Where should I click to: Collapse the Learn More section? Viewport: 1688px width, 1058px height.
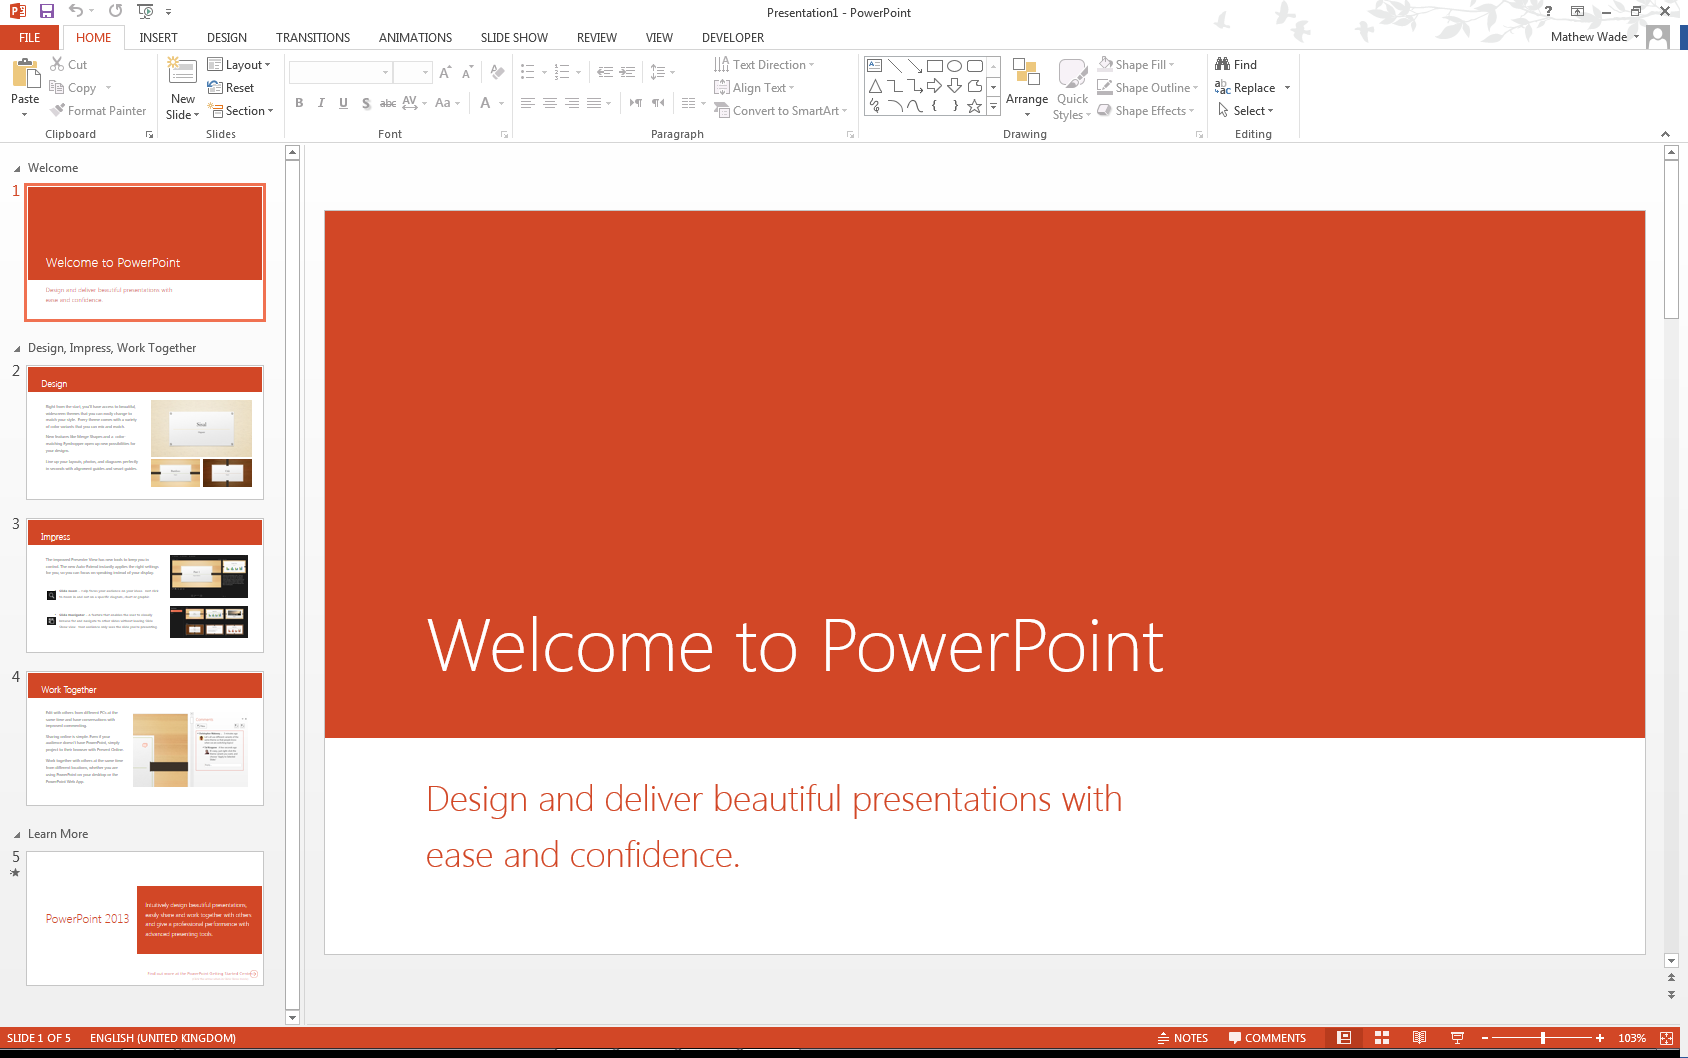(x=17, y=834)
